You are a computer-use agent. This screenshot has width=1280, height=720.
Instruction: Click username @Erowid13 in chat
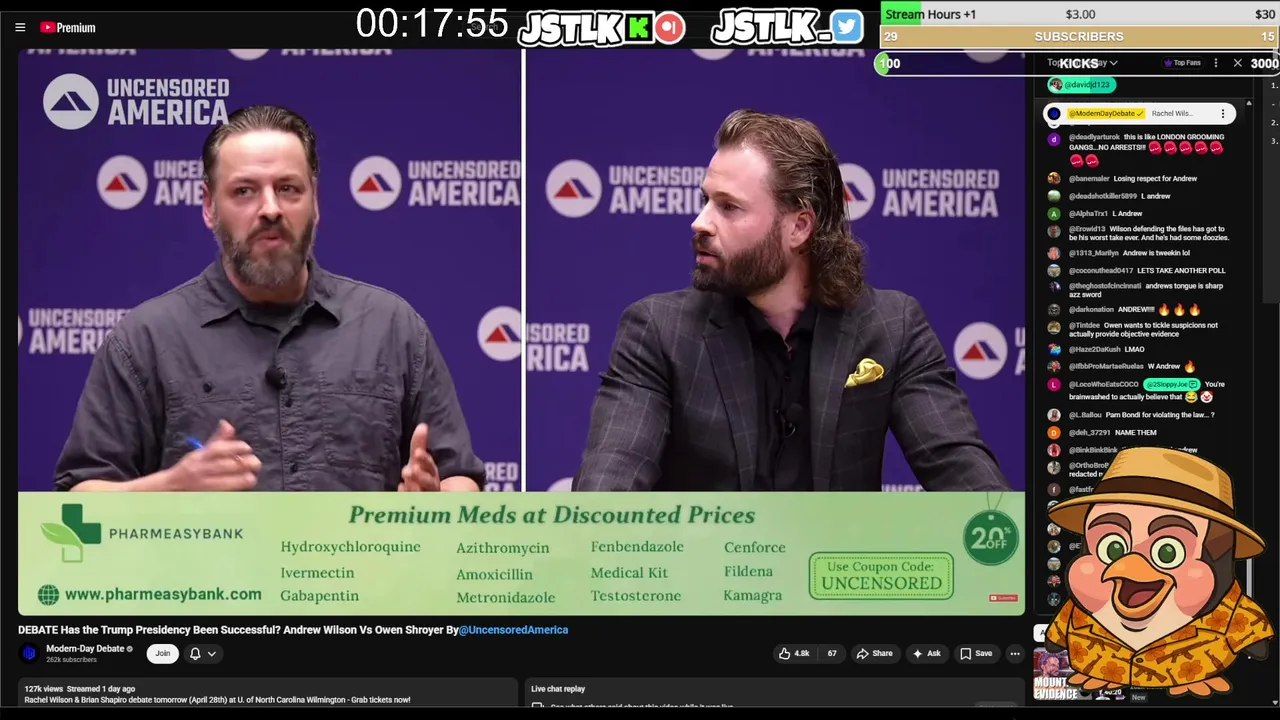coord(1086,229)
